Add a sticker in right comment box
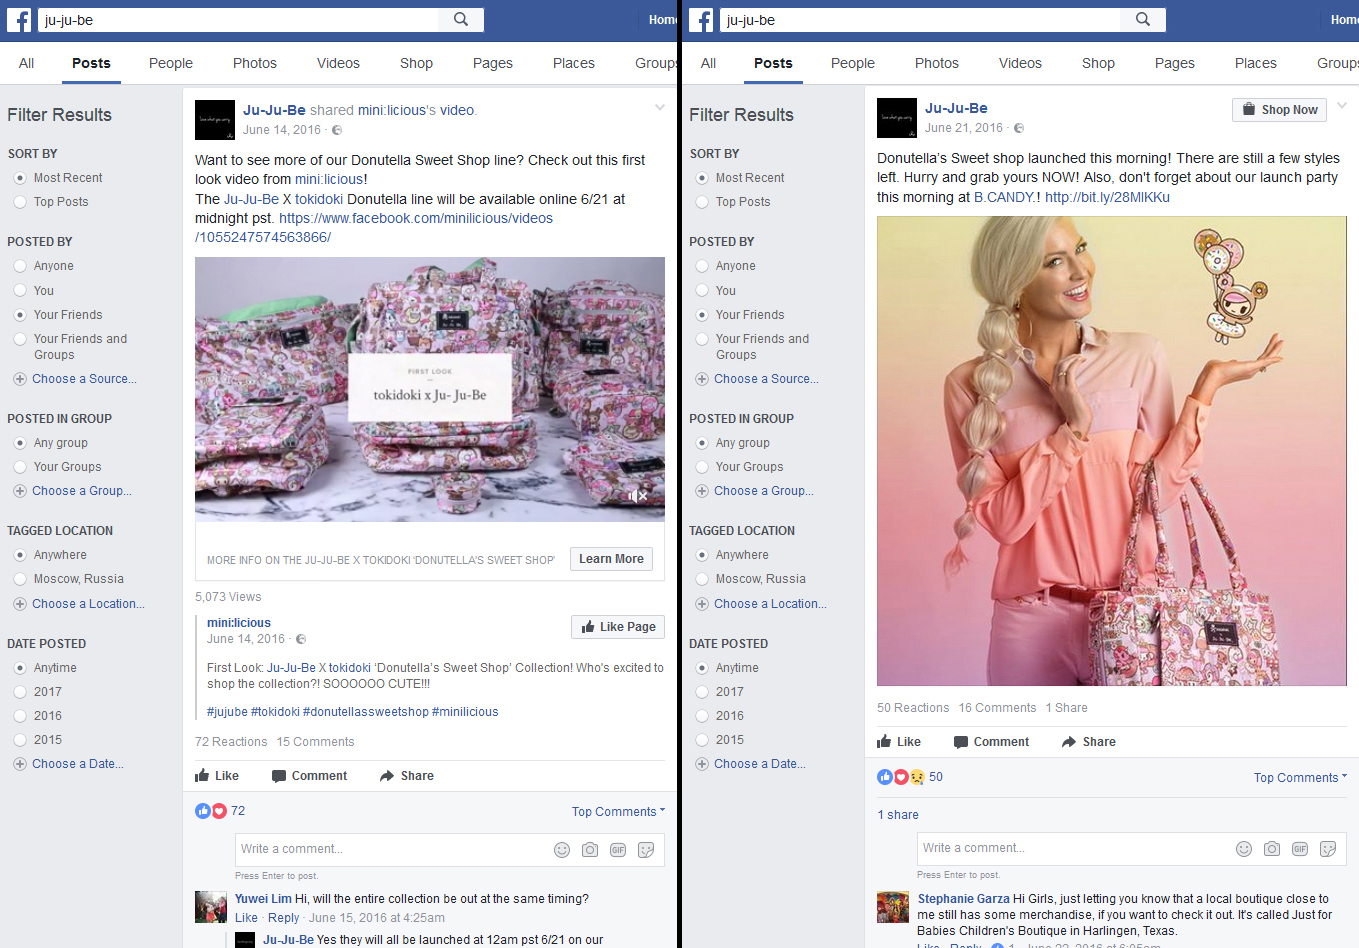The image size is (1359, 948). click(1328, 849)
